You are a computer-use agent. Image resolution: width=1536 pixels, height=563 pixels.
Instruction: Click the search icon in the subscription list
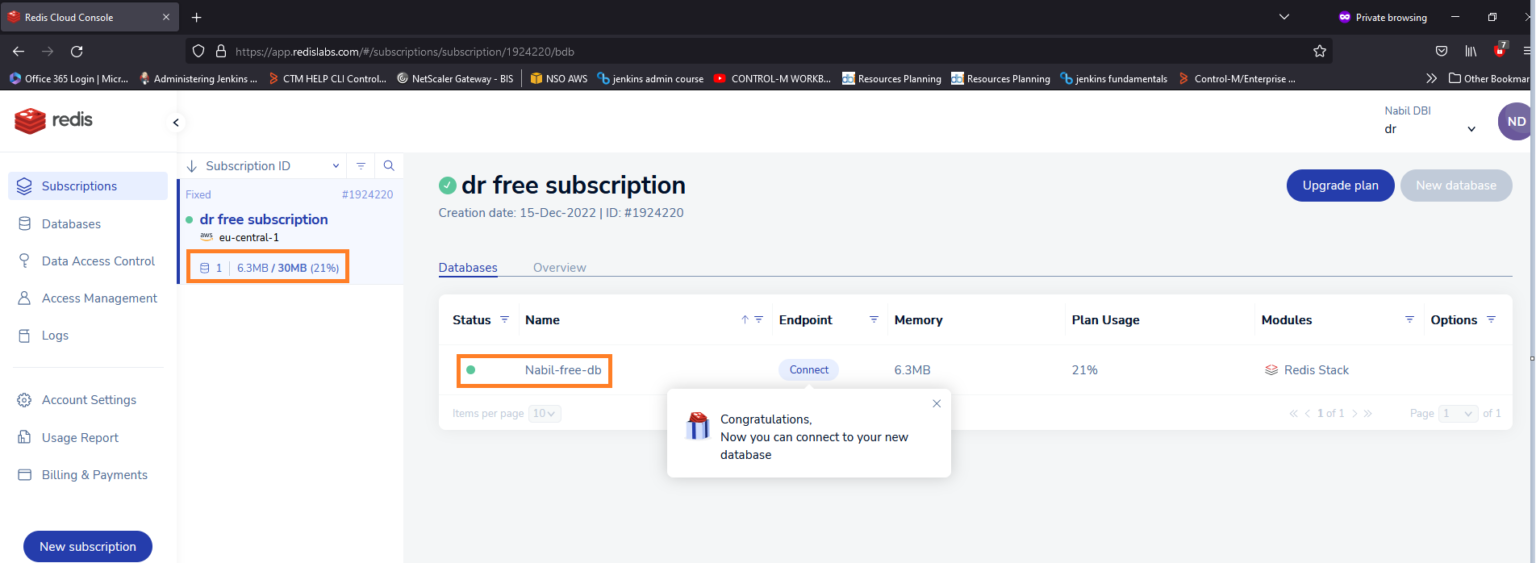point(389,166)
